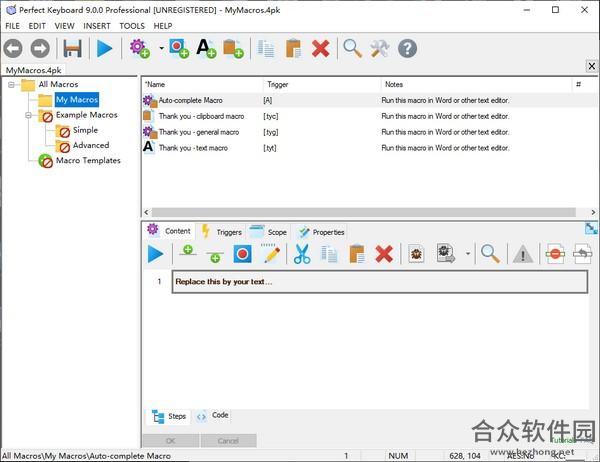Switch to the Scope tab
Viewport: 600px width, 462px height.
268,232
